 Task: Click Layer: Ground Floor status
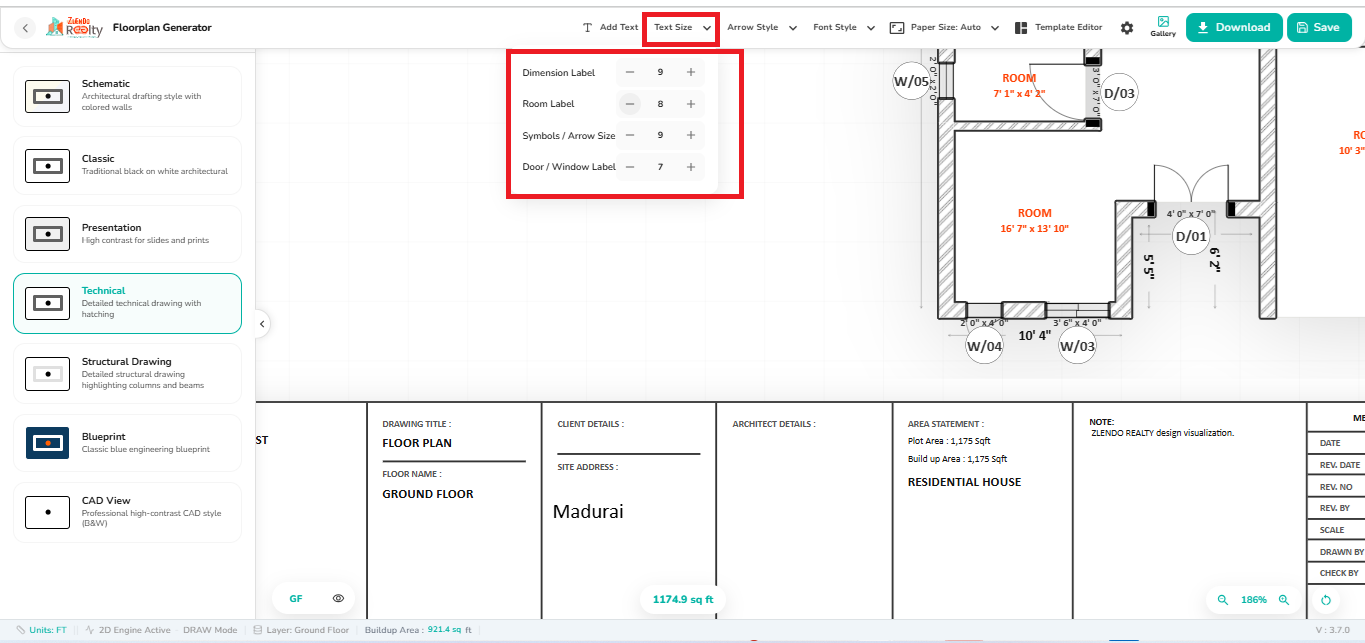(301, 630)
